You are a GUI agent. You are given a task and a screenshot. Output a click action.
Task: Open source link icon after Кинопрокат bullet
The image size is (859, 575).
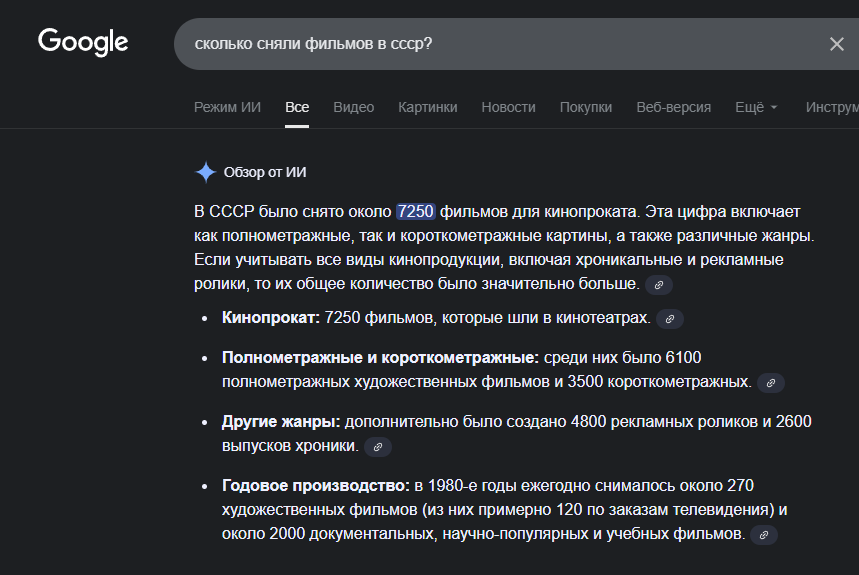click(670, 319)
